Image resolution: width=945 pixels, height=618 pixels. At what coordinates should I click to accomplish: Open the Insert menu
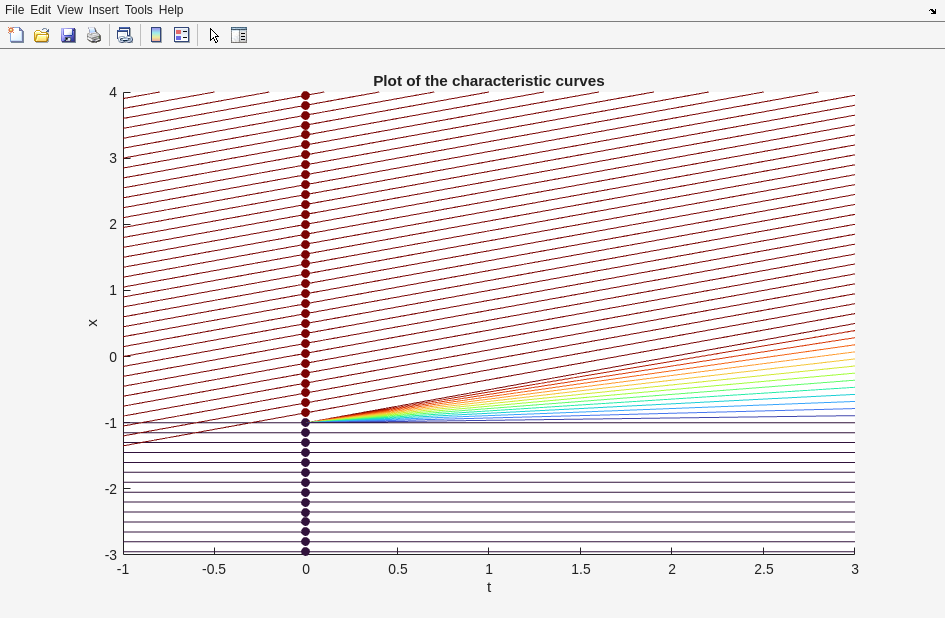tap(103, 10)
